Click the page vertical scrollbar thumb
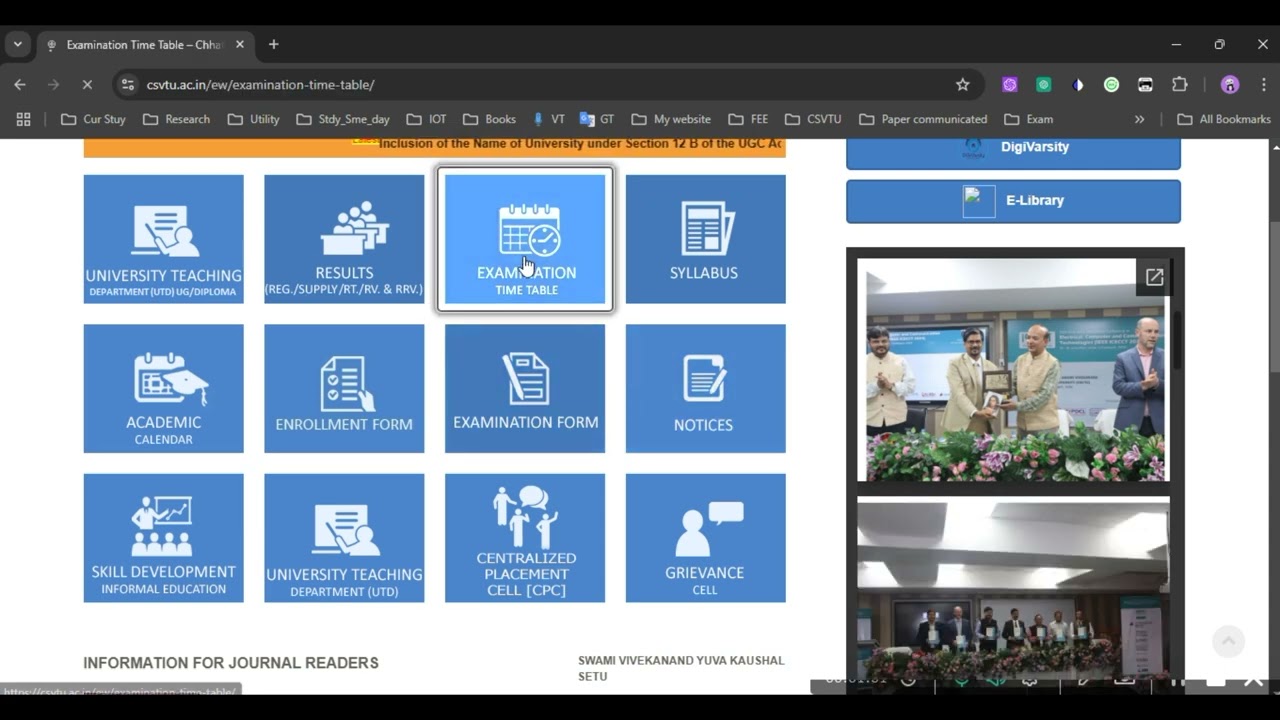 coord(1274,295)
